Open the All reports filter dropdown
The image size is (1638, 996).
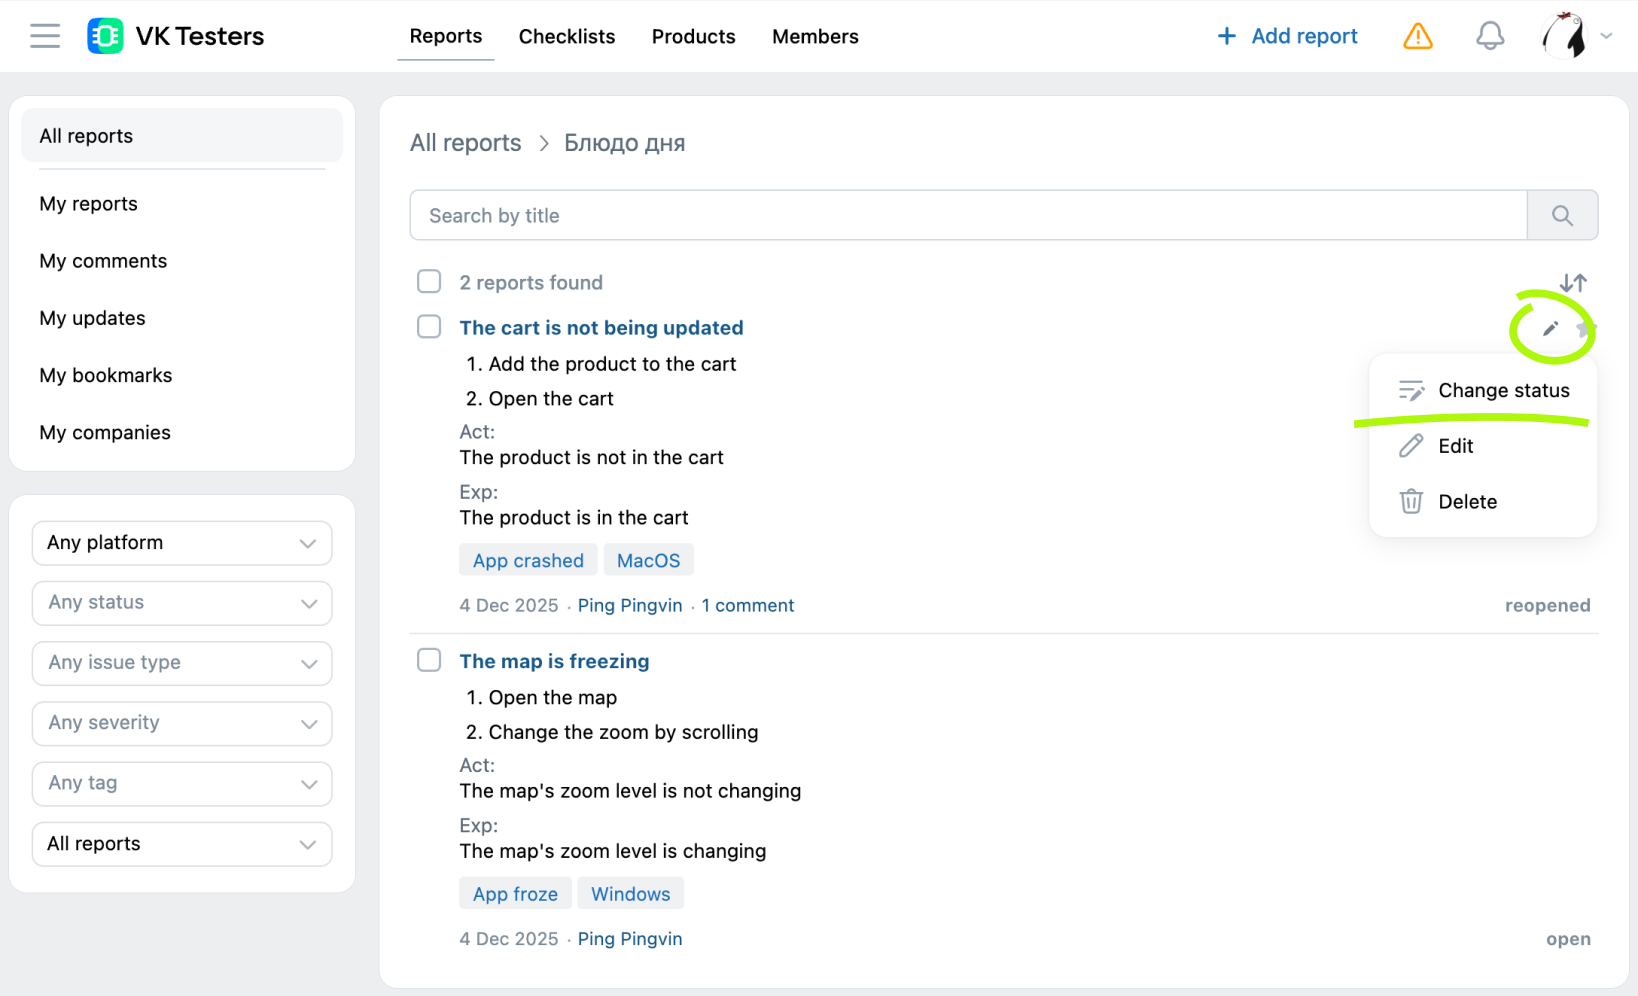click(x=182, y=844)
